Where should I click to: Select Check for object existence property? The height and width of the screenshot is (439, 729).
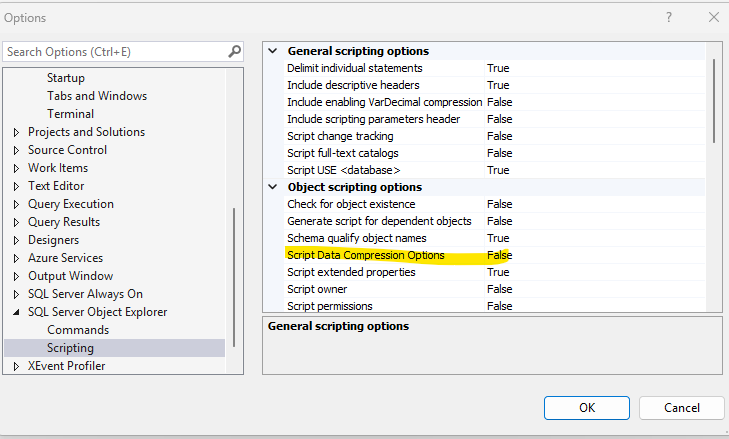pos(351,204)
